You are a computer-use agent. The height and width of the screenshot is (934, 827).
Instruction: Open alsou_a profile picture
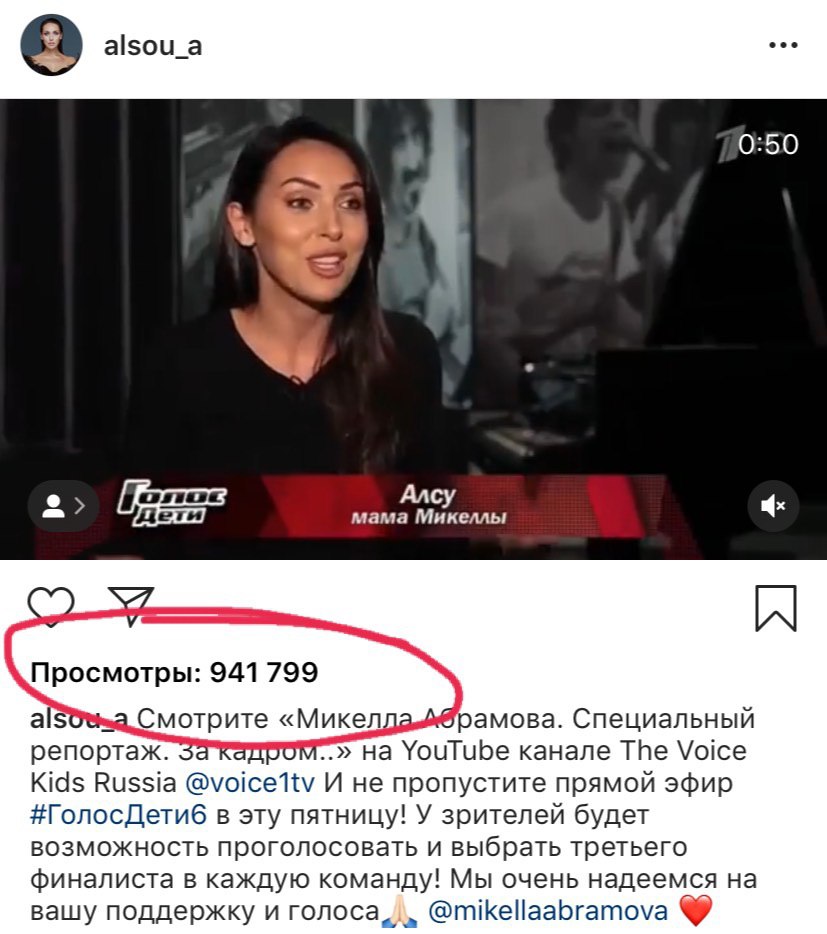pos(51,45)
